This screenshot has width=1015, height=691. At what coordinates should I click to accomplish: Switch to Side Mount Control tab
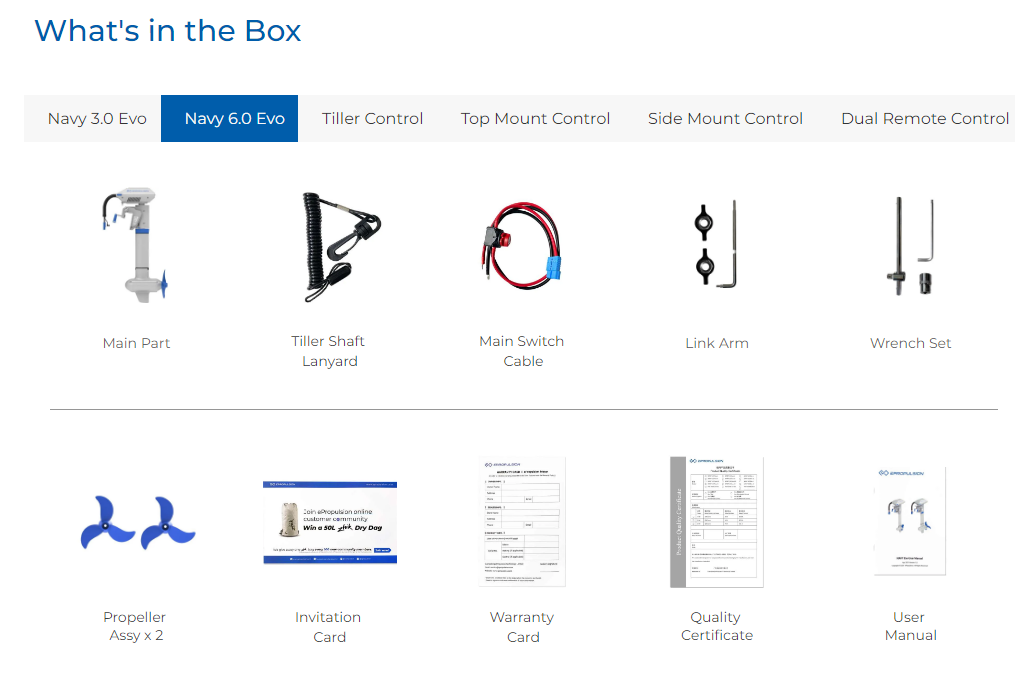[x=725, y=119]
